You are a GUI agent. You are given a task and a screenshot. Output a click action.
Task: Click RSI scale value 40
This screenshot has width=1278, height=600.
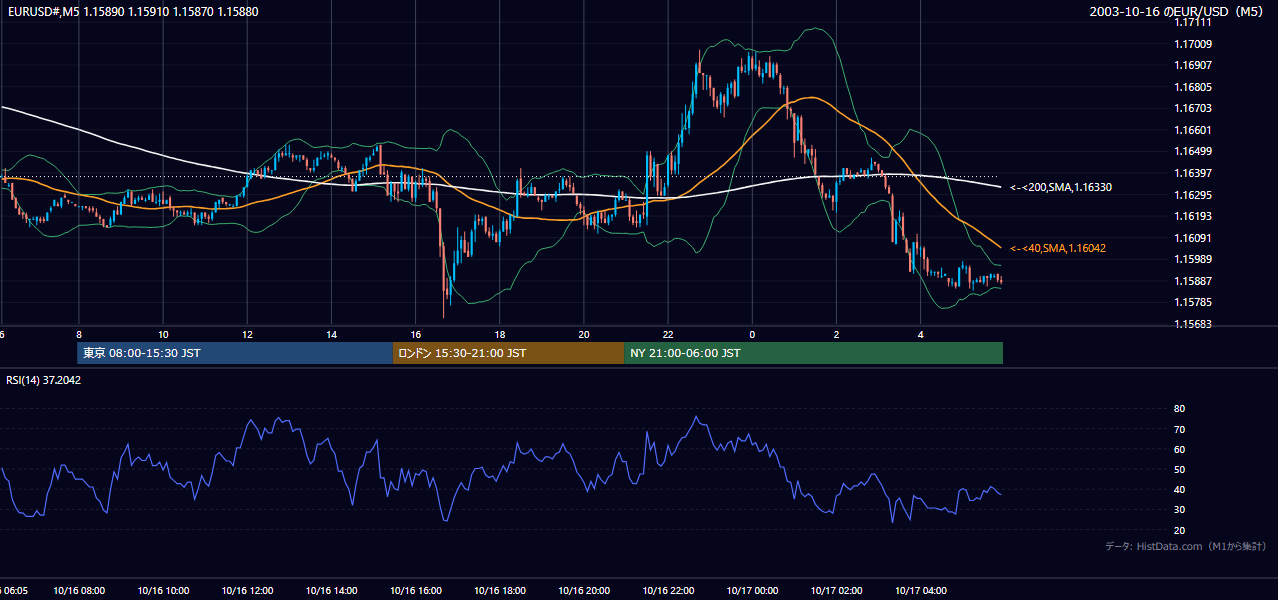pos(1180,489)
